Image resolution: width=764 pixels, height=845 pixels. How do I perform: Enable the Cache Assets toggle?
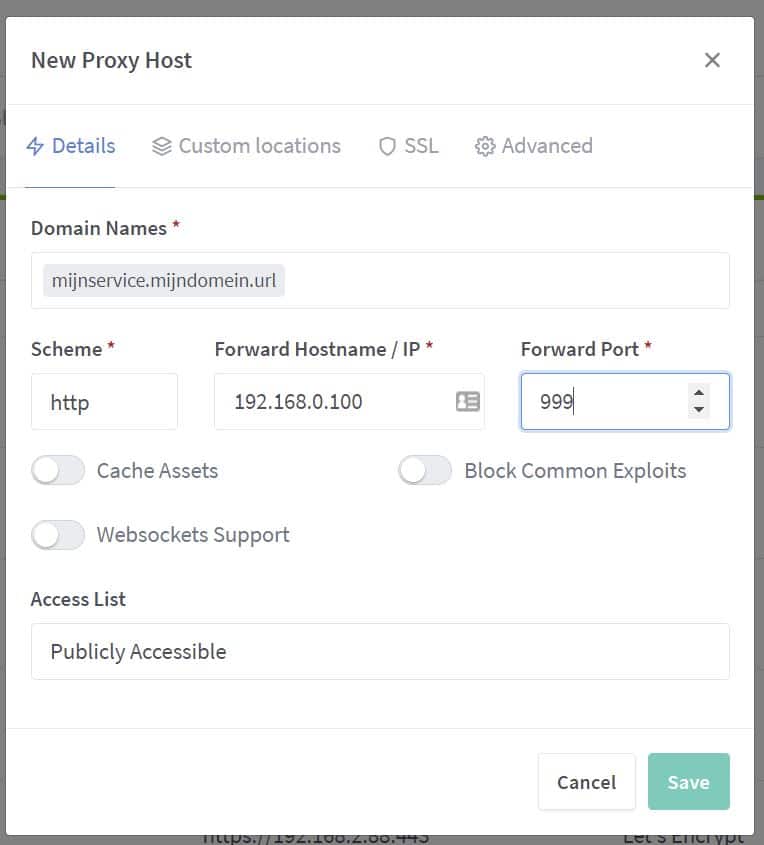click(x=58, y=470)
